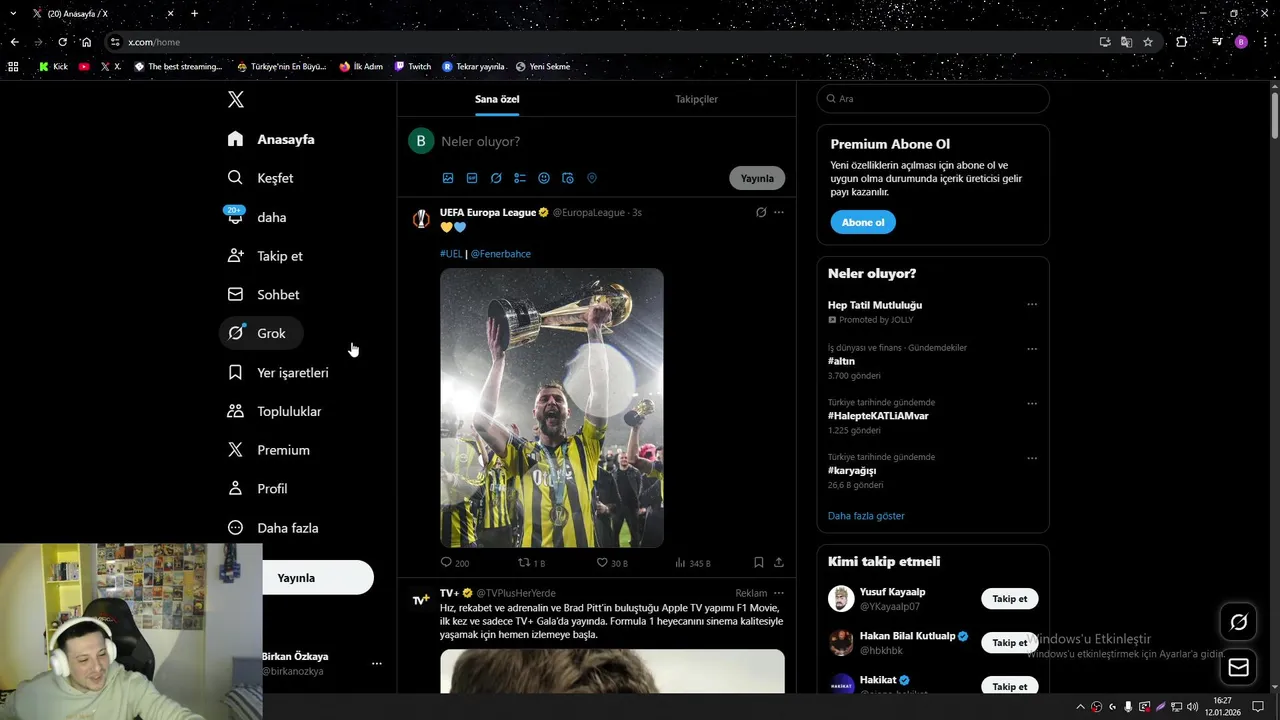The image size is (1280, 720).
Task: Repost the UEFA Europa League post
Action: point(531,563)
